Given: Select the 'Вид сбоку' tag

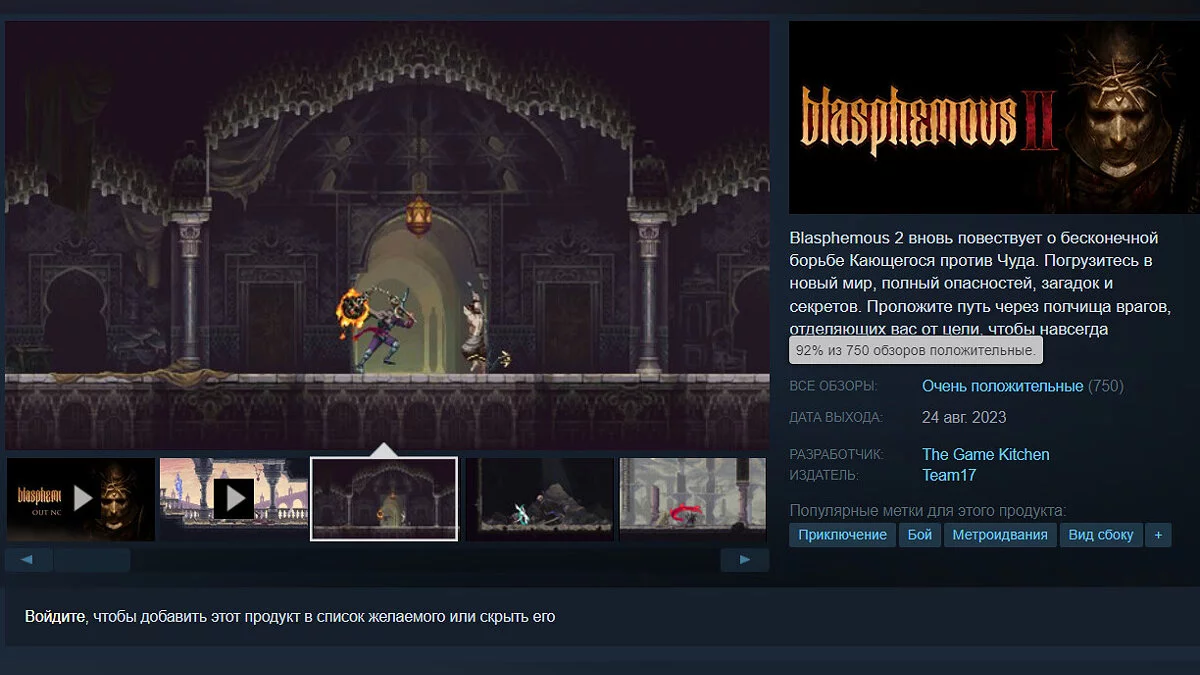Looking at the screenshot, I should pos(1101,535).
